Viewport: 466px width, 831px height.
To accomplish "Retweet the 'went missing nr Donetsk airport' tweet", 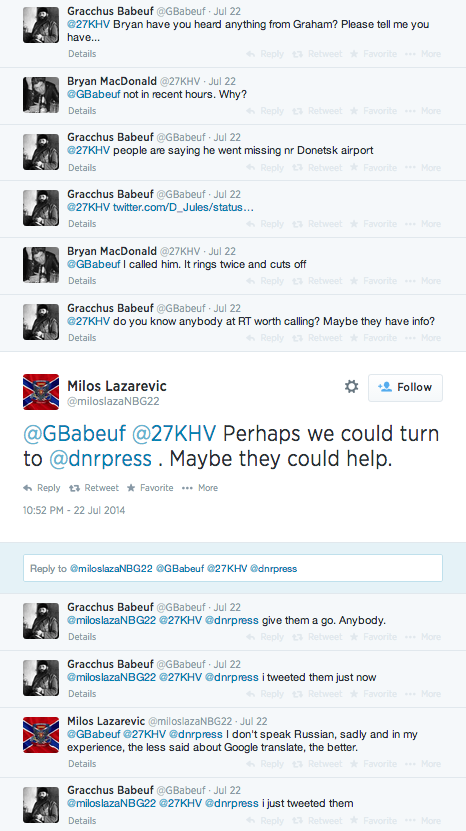I will click(318, 167).
